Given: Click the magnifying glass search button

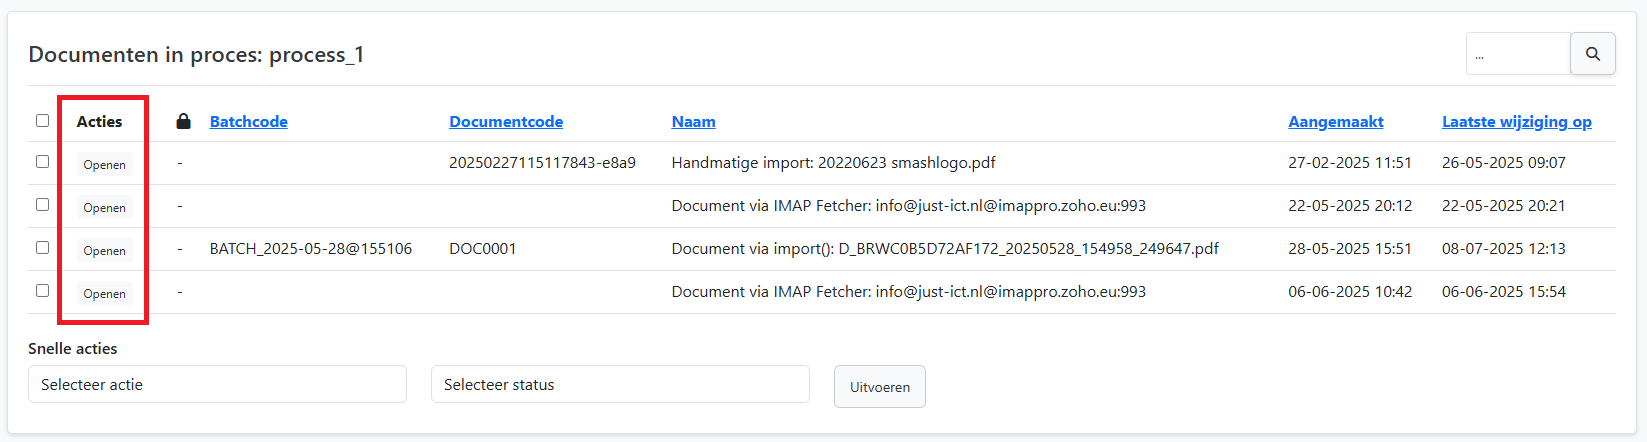Looking at the screenshot, I should pyautogui.click(x=1593, y=54).
